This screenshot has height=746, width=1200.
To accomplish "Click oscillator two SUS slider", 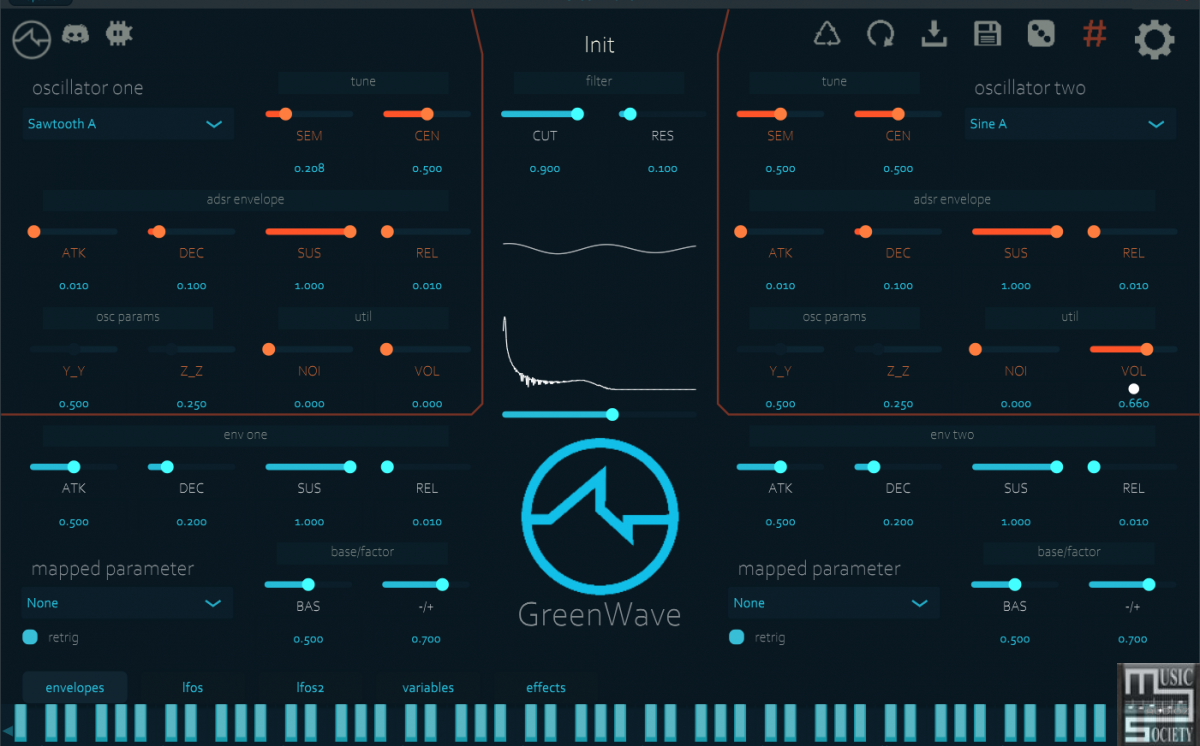I will point(1016,232).
